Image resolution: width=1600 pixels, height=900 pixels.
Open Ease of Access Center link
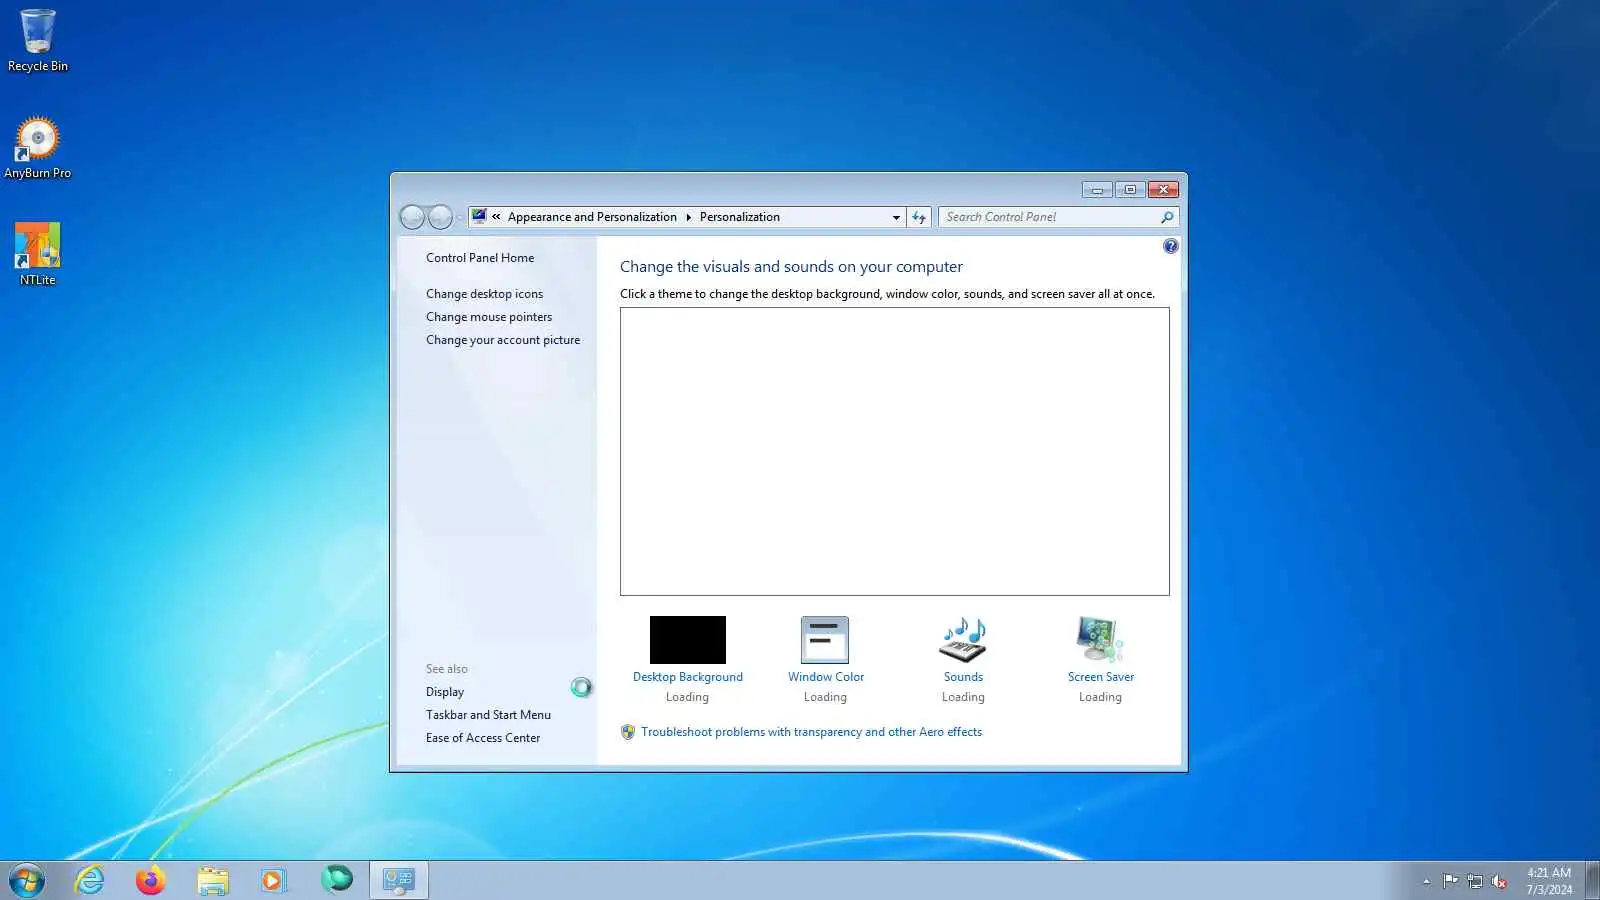click(483, 738)
